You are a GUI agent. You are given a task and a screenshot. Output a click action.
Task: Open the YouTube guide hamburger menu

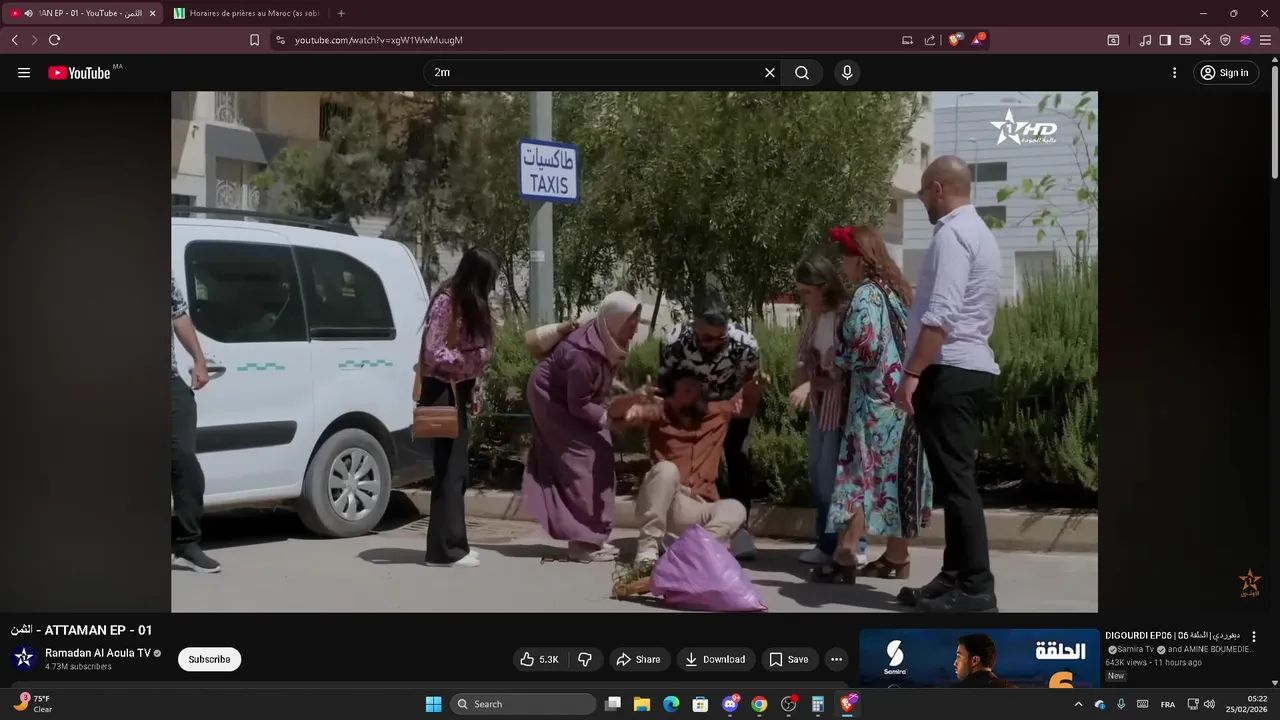(24, 73)
